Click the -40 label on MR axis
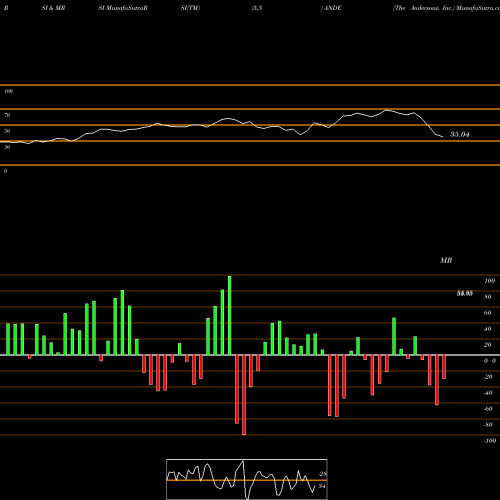Image resolution: width=500 pixels, height=500 pixels. (x=488, y=393)
